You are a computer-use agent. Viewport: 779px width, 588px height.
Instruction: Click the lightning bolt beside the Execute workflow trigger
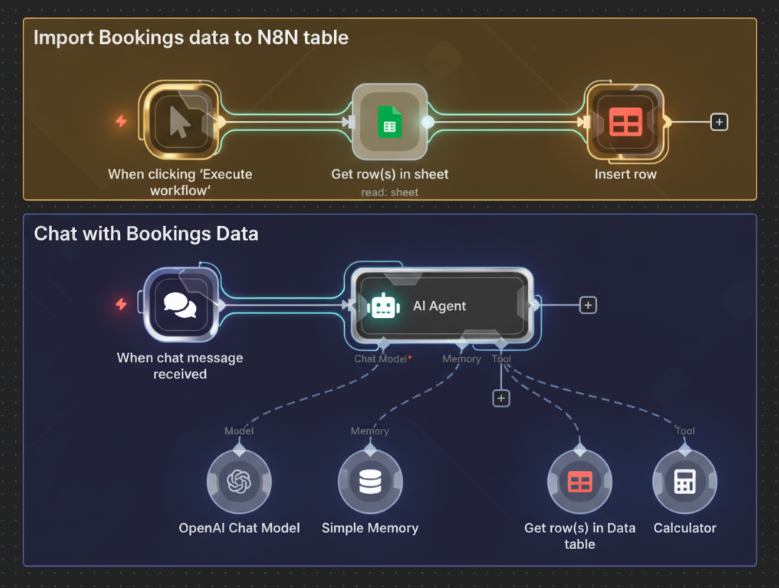point(121,122)
